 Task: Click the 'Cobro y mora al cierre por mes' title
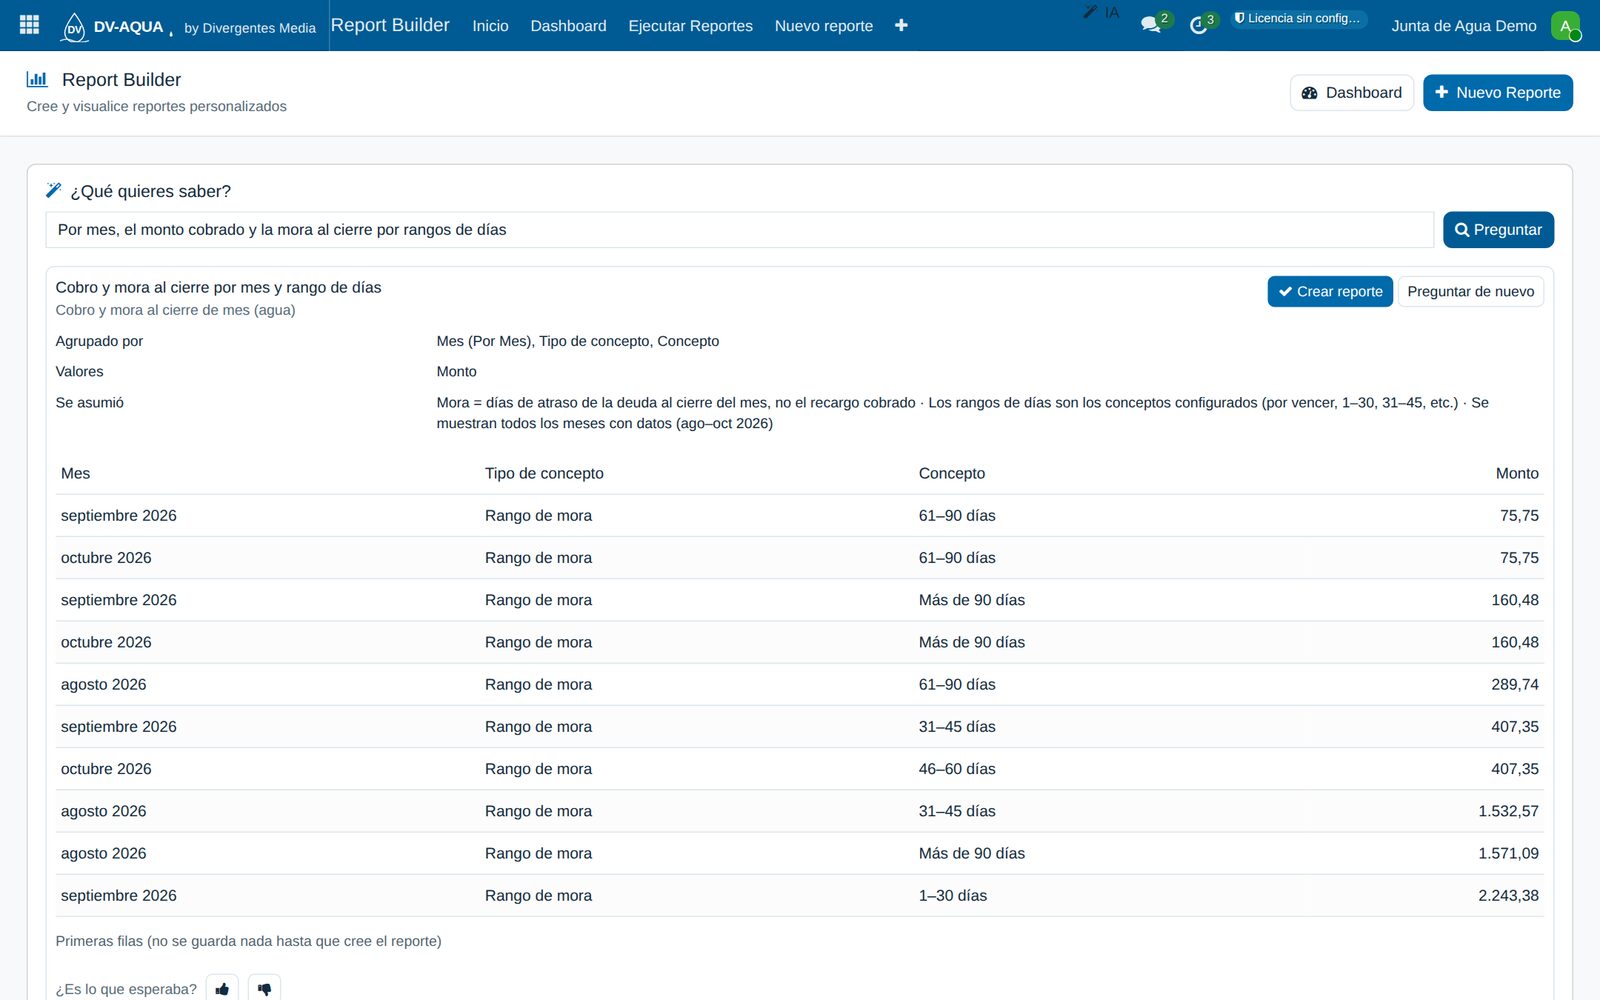(218, 287)
